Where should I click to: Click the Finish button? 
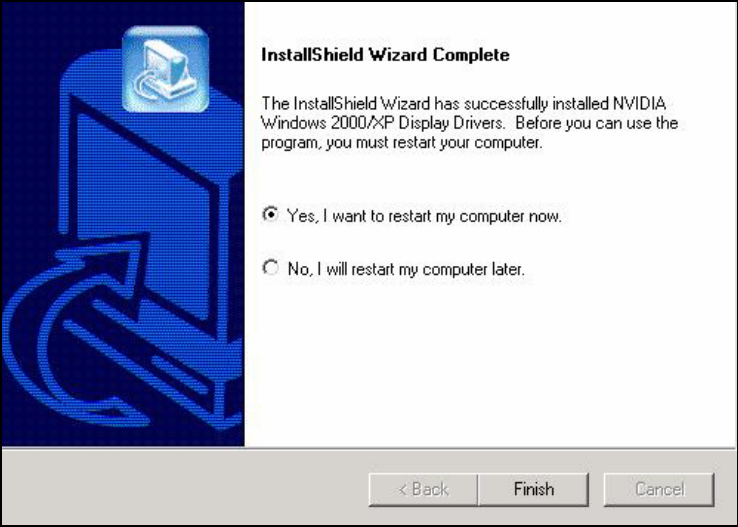tap(533, 489)
